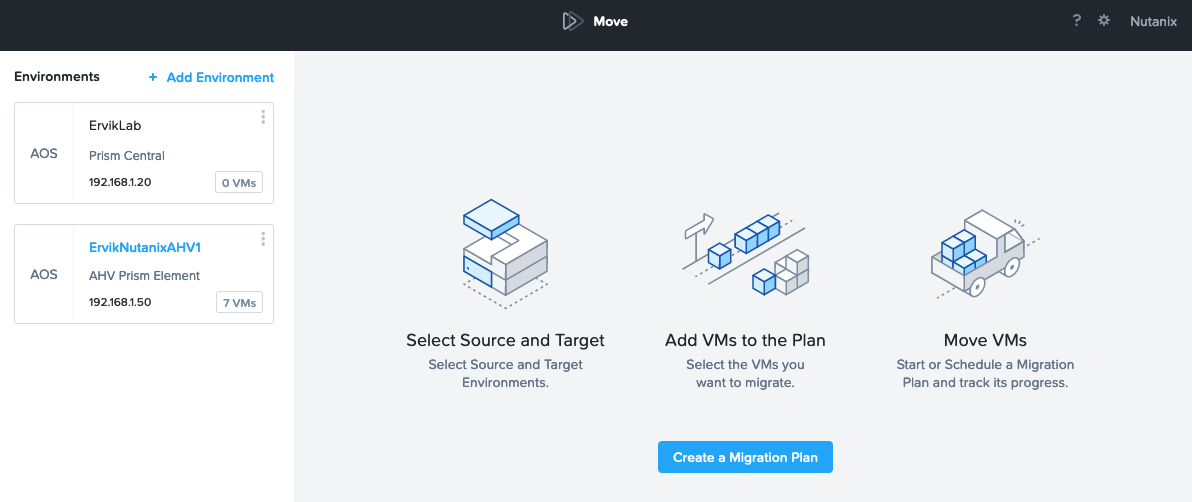The width and height of the screenshot is (1192, 502).
Task: Open ErvikNutanixAHV1 three-dot options menu
Action: click(263, 239)
